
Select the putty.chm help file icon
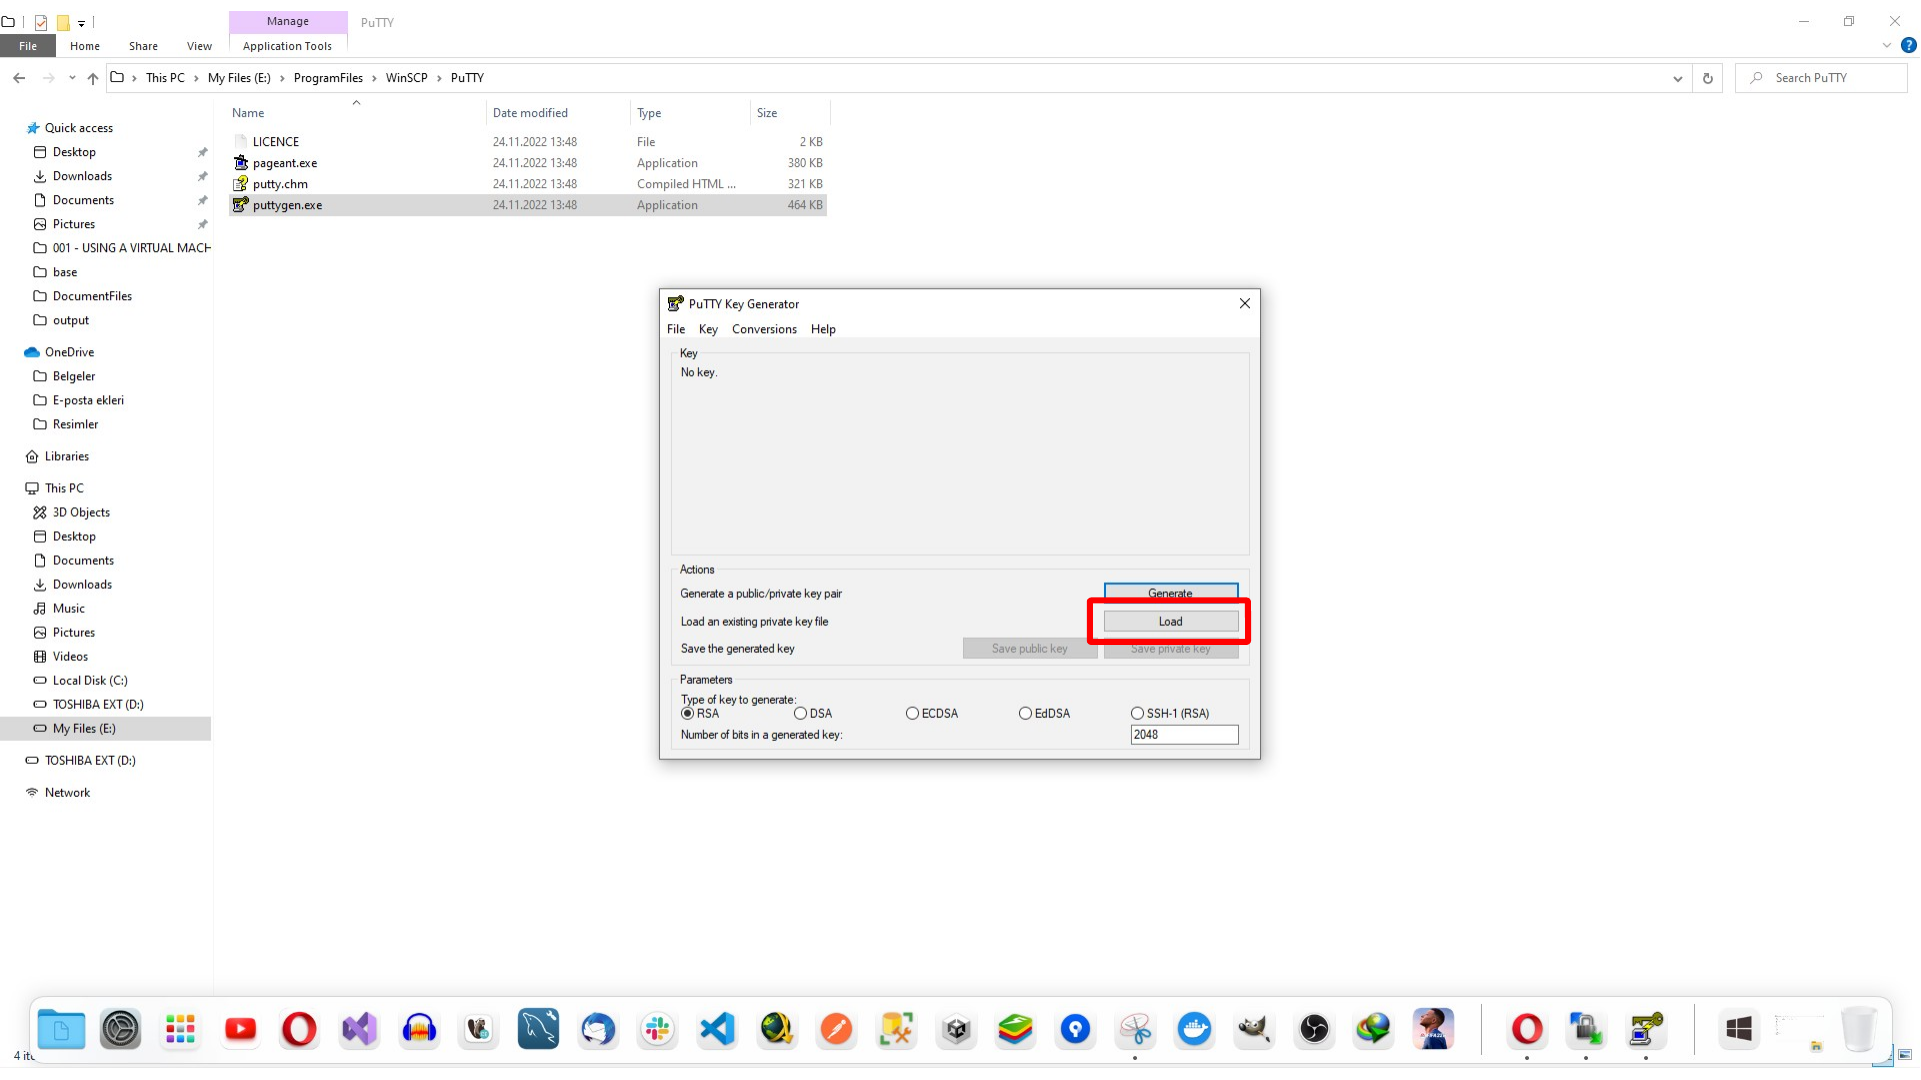point(240,184)
